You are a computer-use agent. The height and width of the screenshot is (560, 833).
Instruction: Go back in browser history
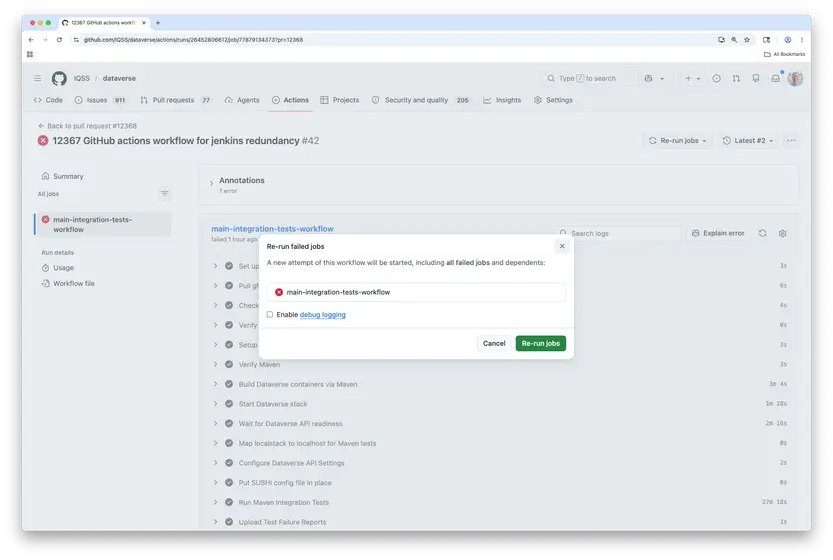pos(31,40)
